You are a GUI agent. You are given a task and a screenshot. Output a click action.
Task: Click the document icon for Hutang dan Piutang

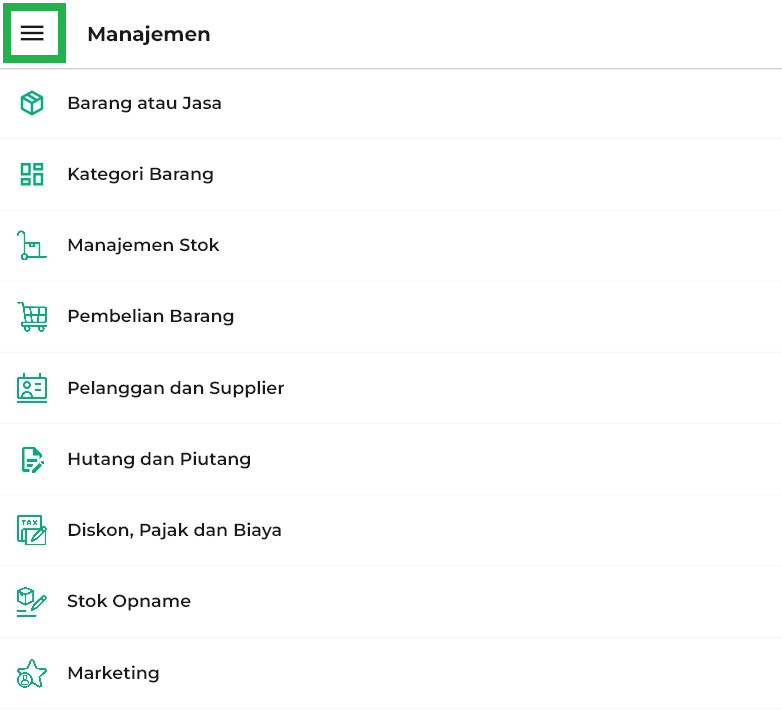coord(32,459)
